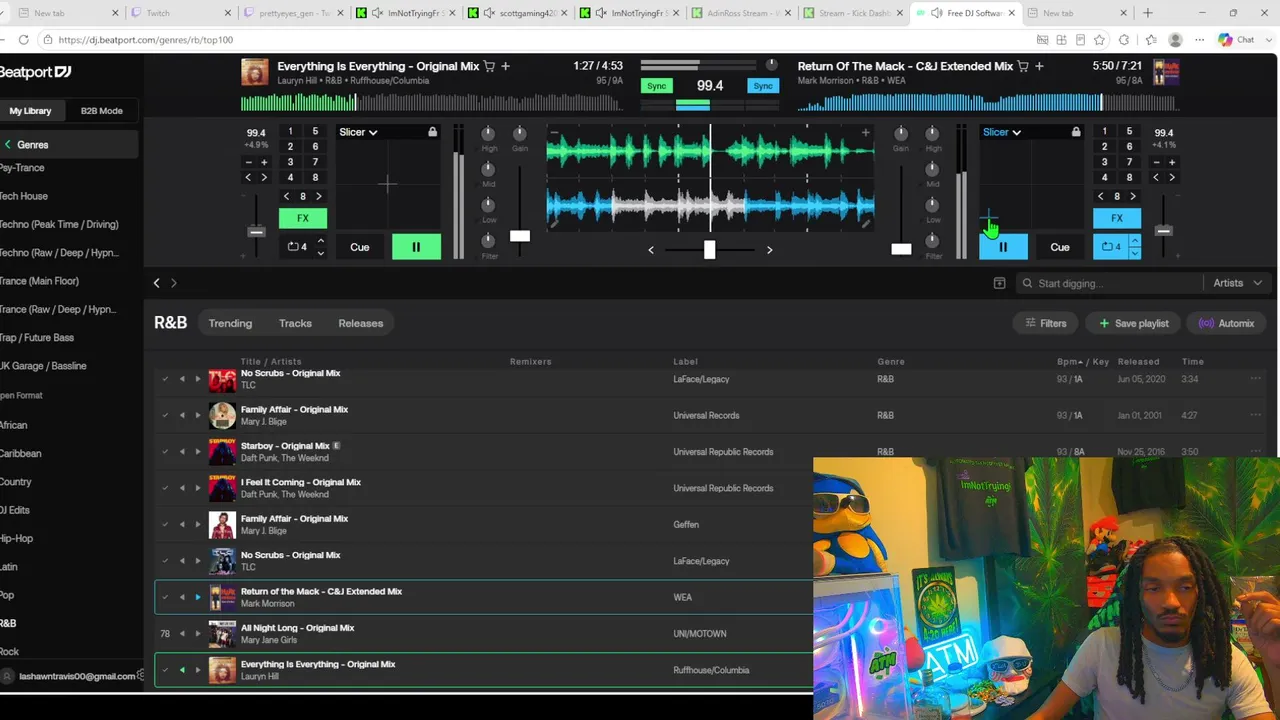Open the Artists search filter dropdown

(1238, 283)
